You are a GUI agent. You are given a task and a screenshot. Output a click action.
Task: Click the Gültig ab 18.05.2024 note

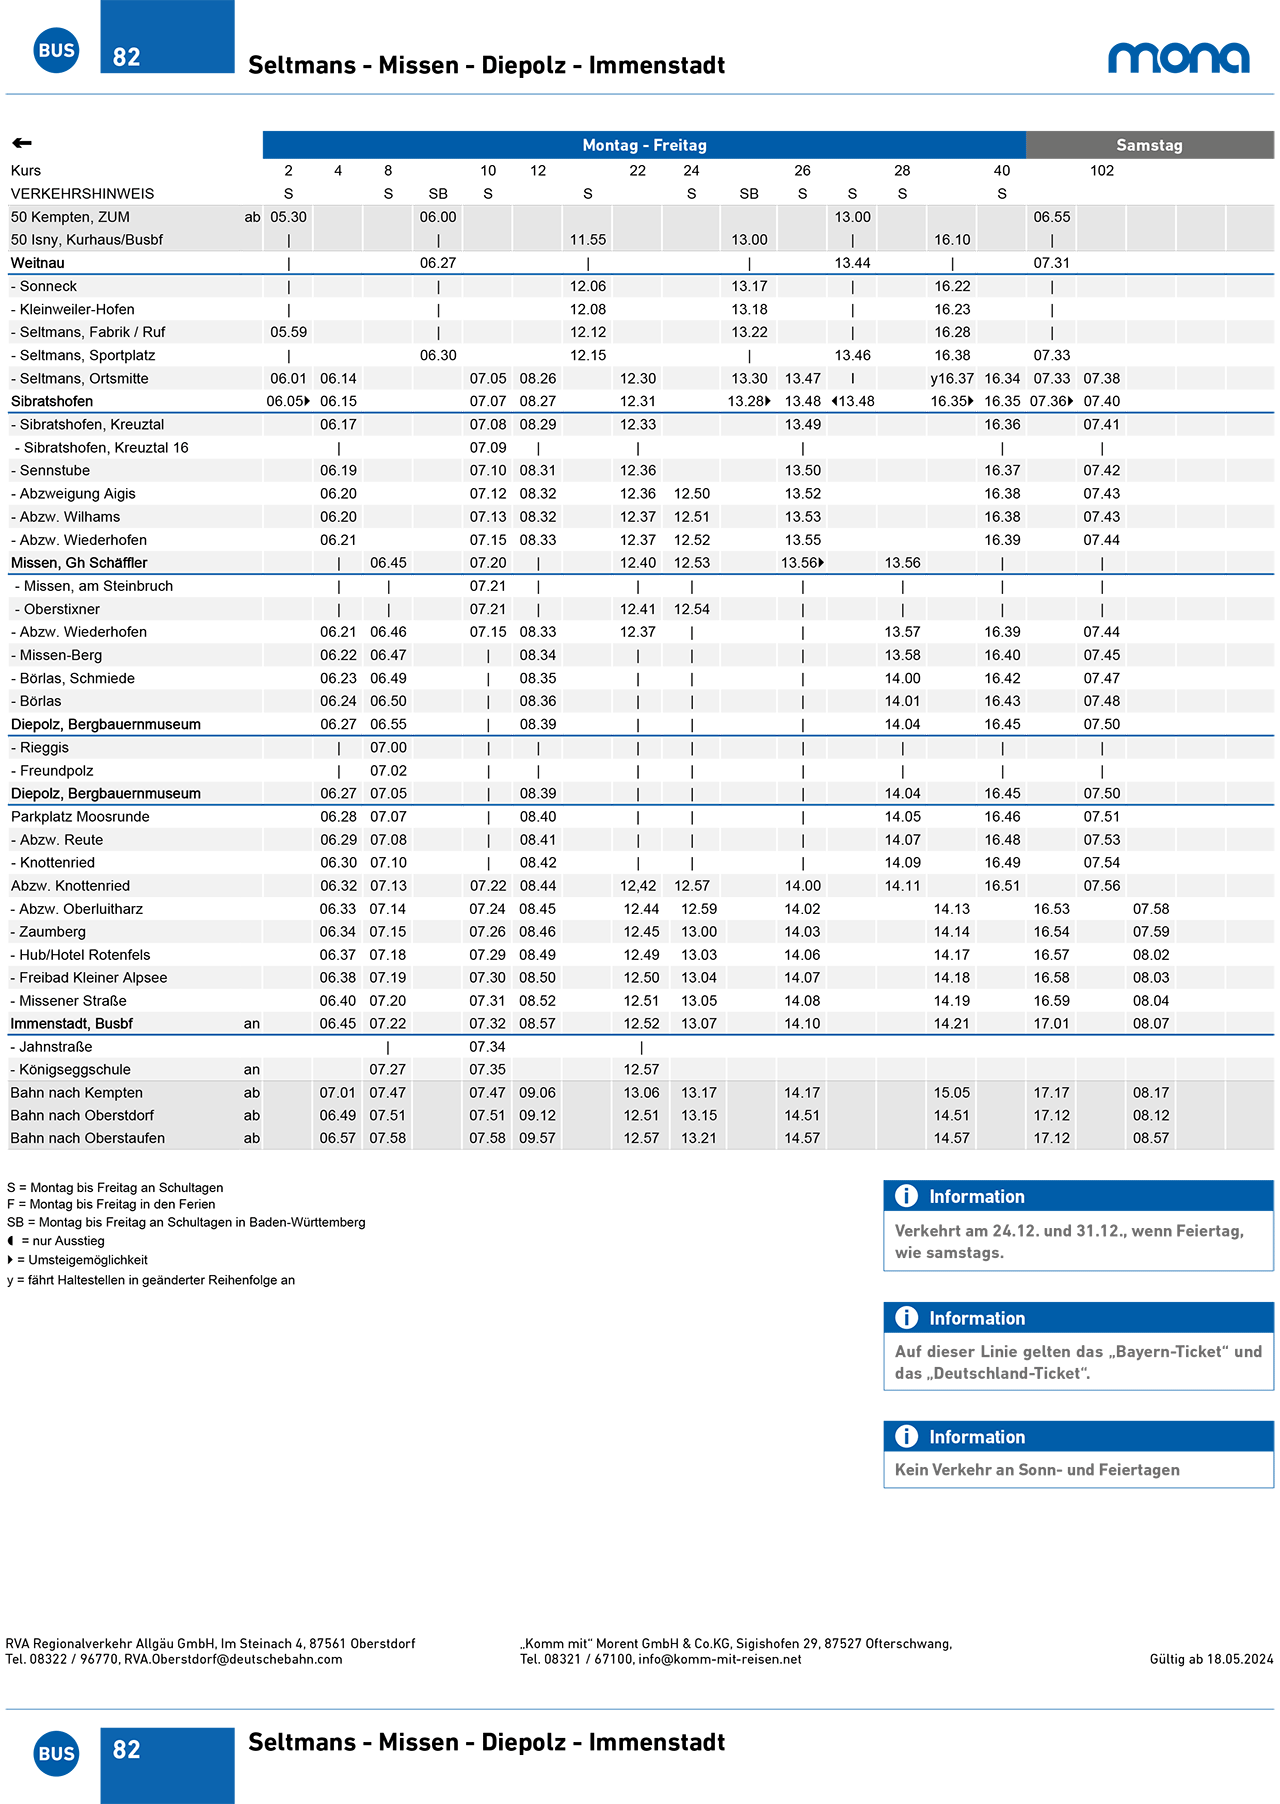pos(1211,1659)
